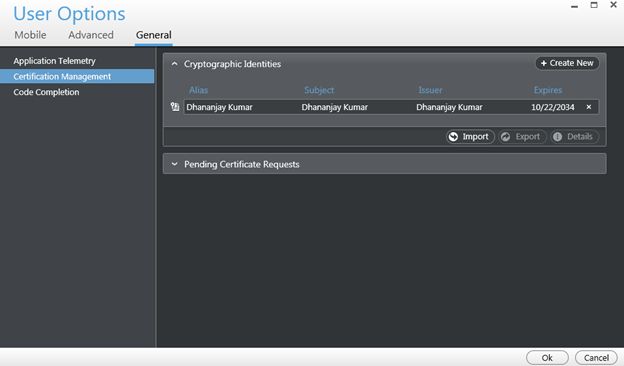Screen dimensions: 624x366
Task: Open Code Completion settings
Action: pos(46,92)
